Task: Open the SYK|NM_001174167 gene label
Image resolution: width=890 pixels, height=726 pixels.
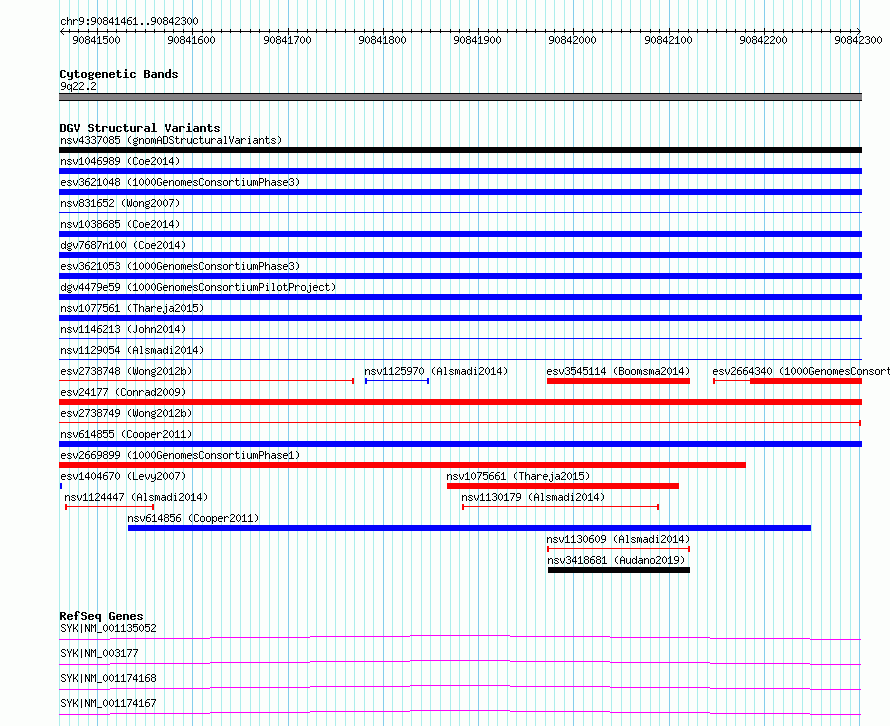Action: tap(108, 703)
